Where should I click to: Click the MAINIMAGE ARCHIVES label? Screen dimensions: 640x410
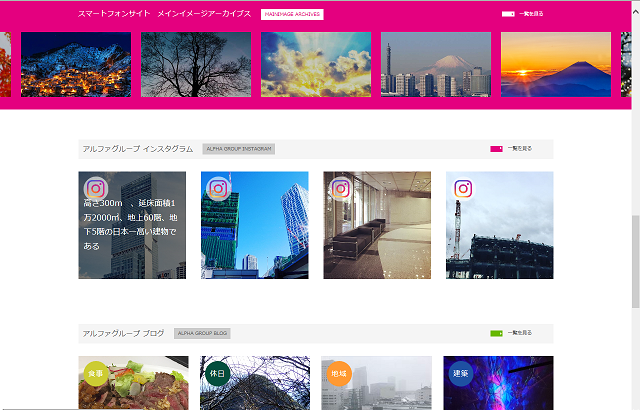pos(292,14)
